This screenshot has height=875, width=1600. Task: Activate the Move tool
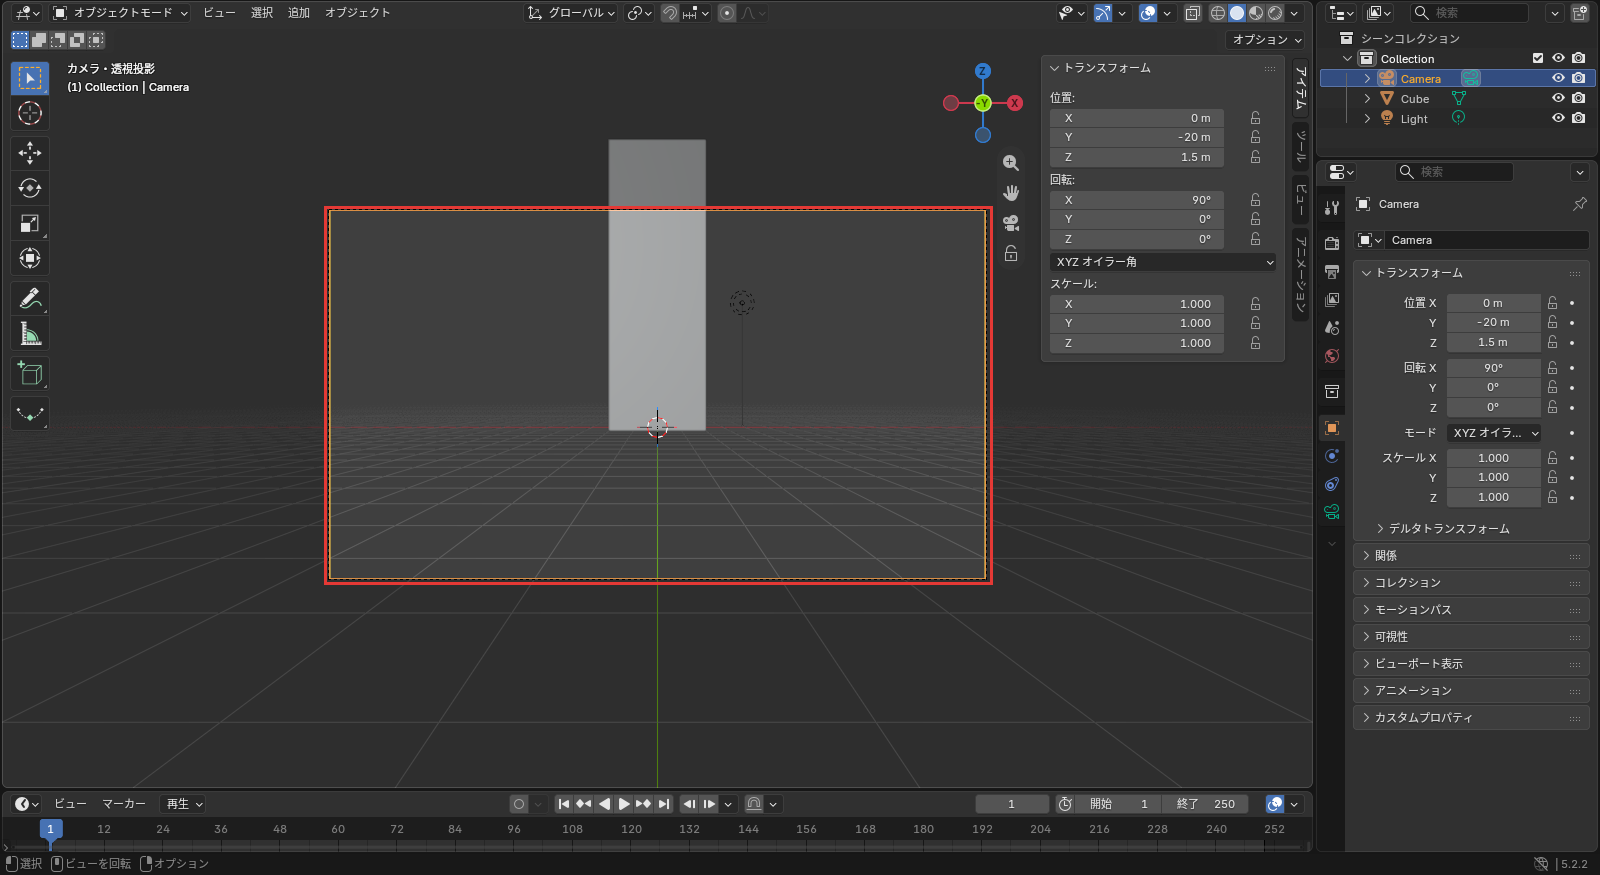[x=30, y=152]
